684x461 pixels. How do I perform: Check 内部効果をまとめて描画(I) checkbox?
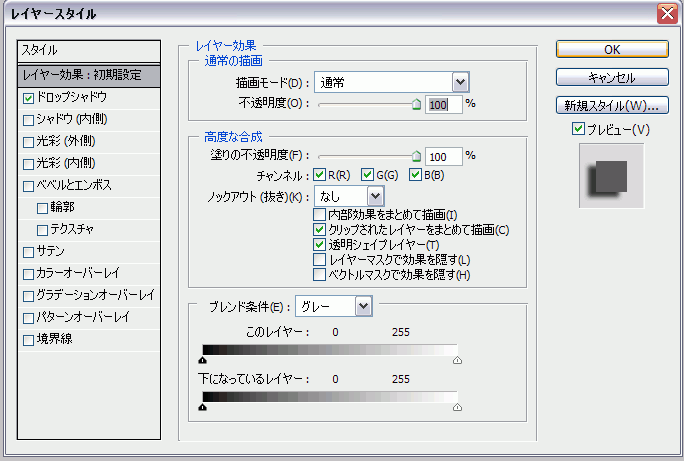pos(319,215)
